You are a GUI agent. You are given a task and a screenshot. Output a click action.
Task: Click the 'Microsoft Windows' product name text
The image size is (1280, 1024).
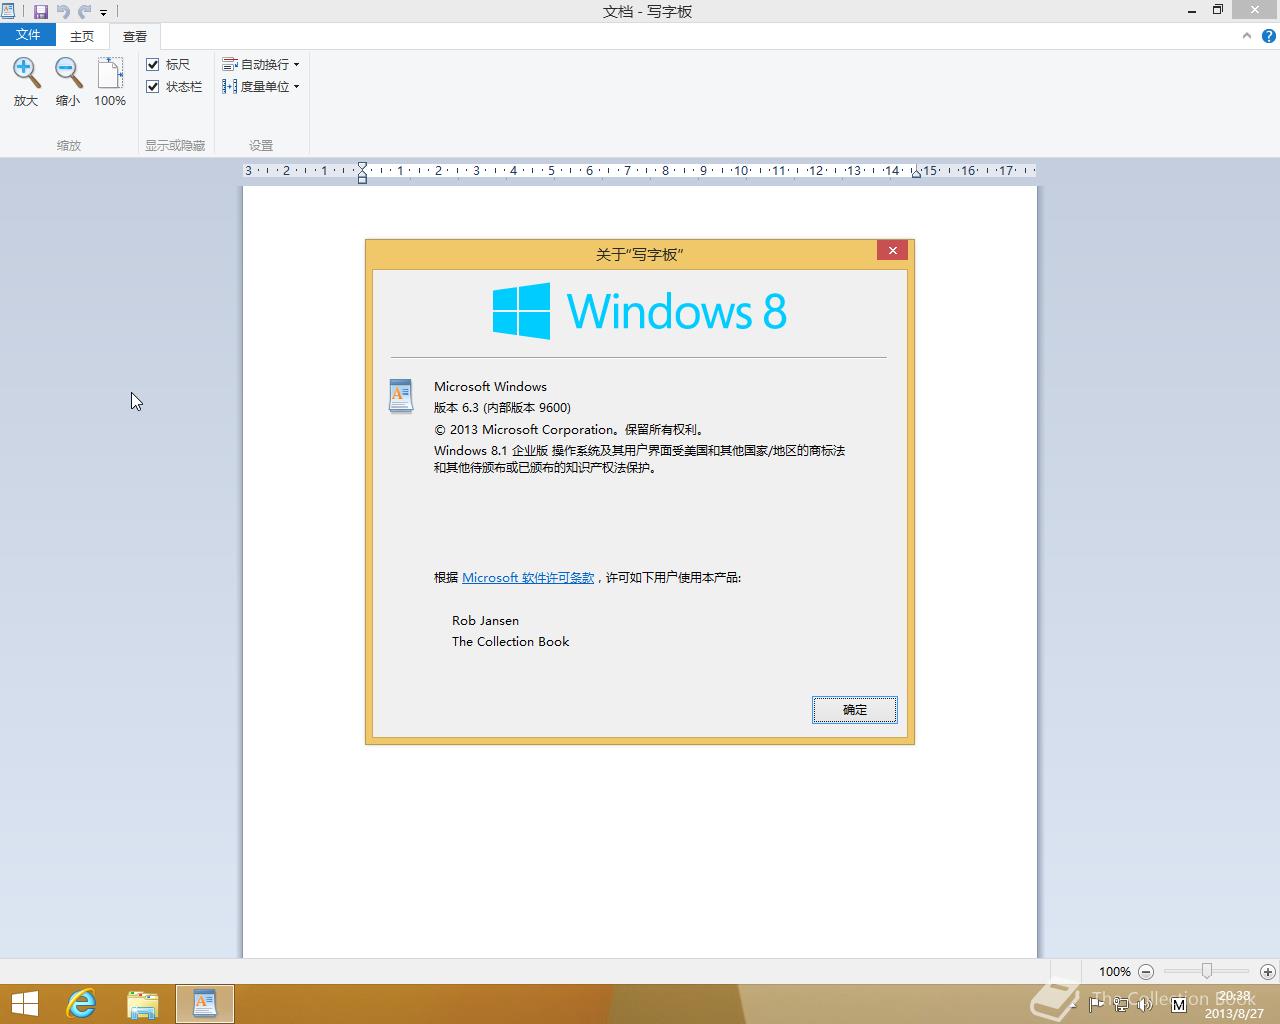(490, 386)
